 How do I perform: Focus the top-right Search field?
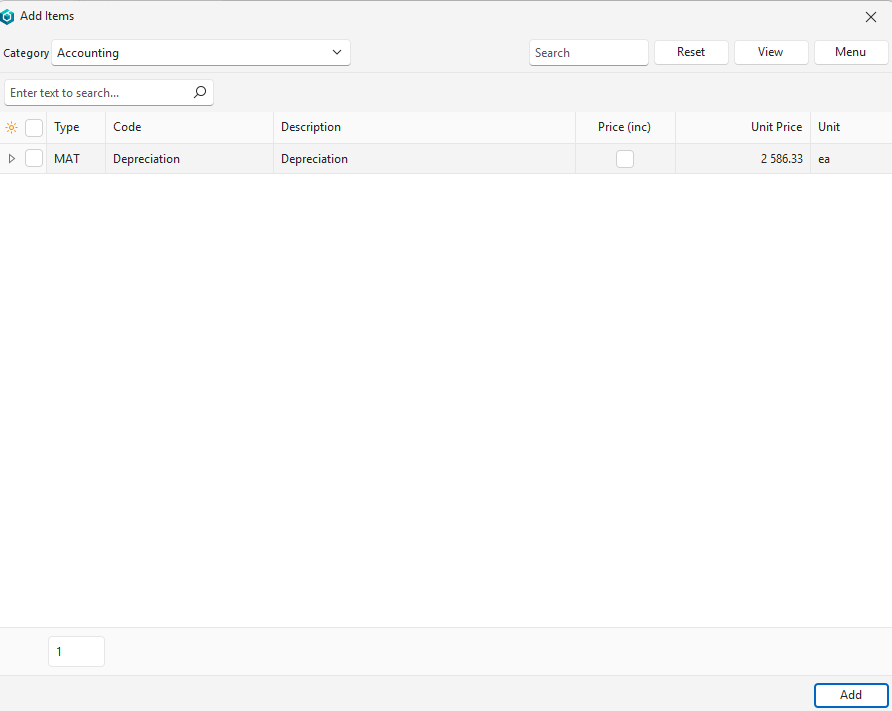[x=588, y=53]
